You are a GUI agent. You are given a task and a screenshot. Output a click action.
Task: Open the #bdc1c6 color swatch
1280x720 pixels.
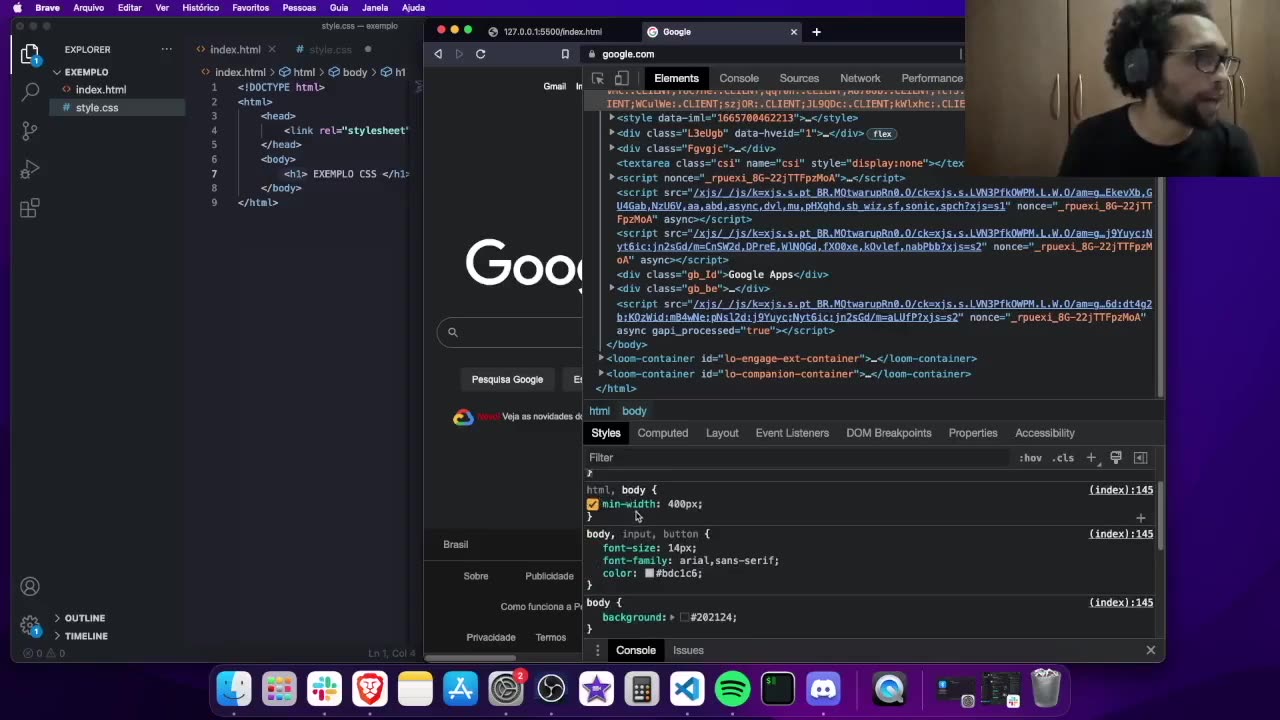click(x=649, y=574)
